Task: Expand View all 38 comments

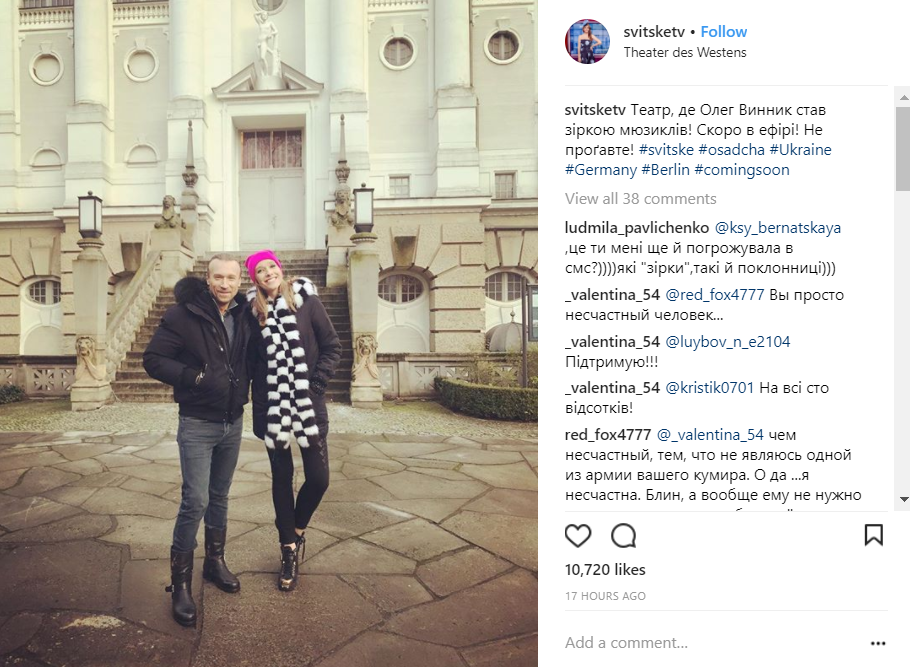Action: pos(641,199)
